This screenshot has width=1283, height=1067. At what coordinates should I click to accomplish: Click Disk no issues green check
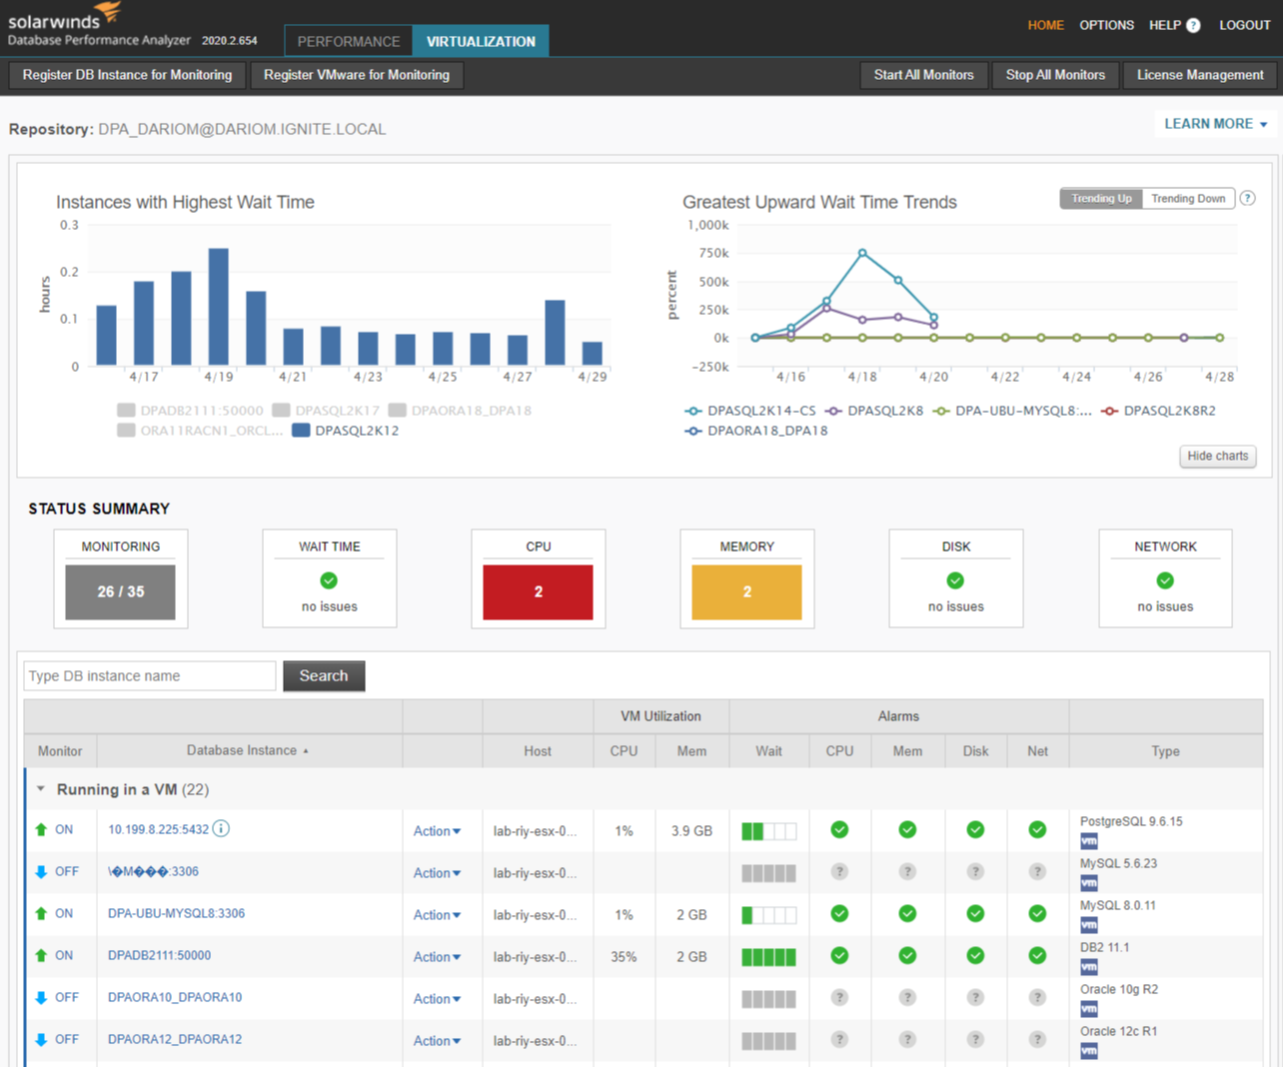pos(956,580)
